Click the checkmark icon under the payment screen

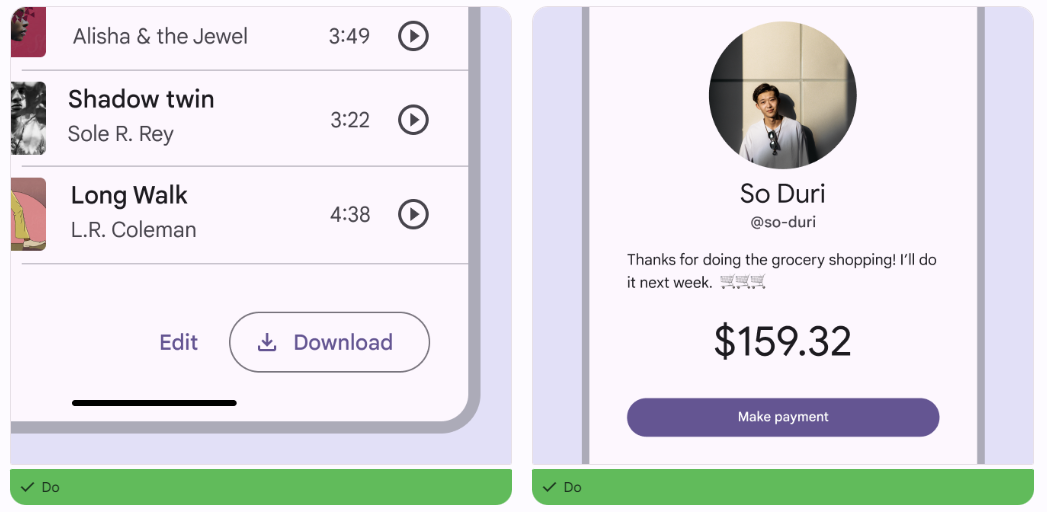click(x=550, y=488)
